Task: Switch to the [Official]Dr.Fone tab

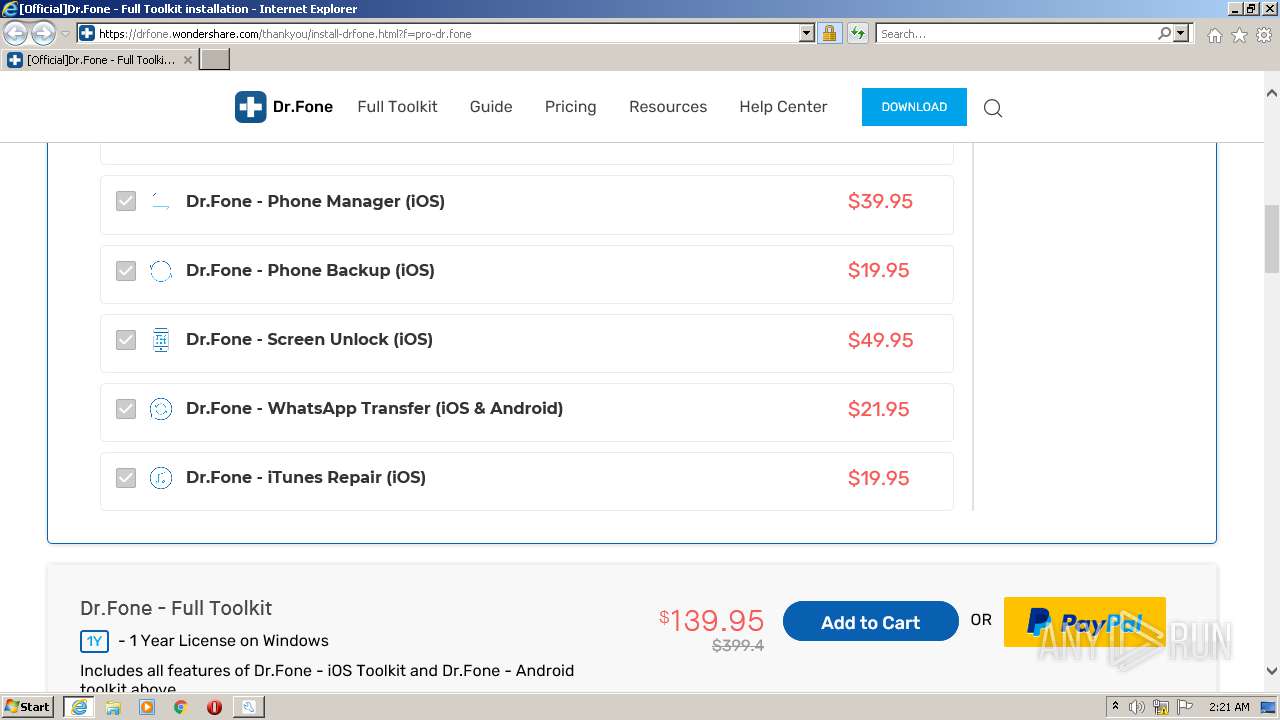Action: [99, 60]
